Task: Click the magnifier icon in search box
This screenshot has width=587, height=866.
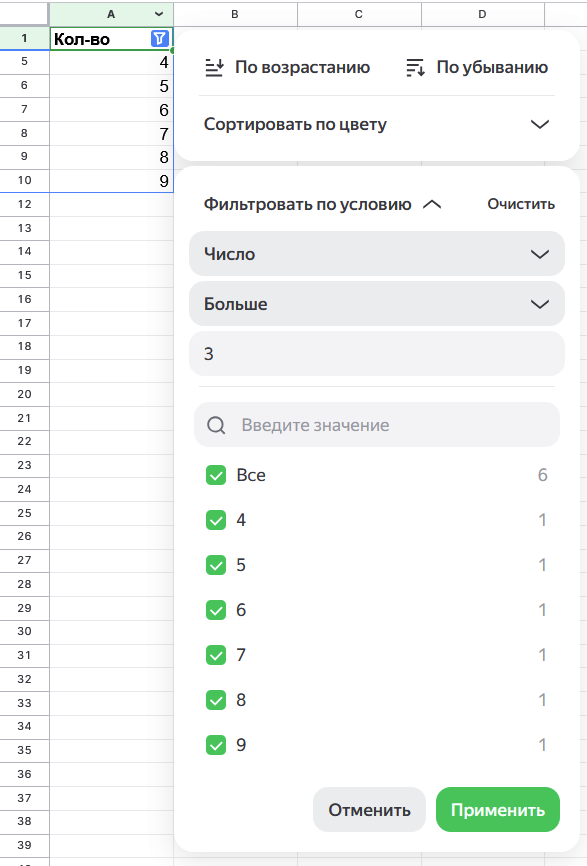Action: pyautogui.click(x=216, y=425)
